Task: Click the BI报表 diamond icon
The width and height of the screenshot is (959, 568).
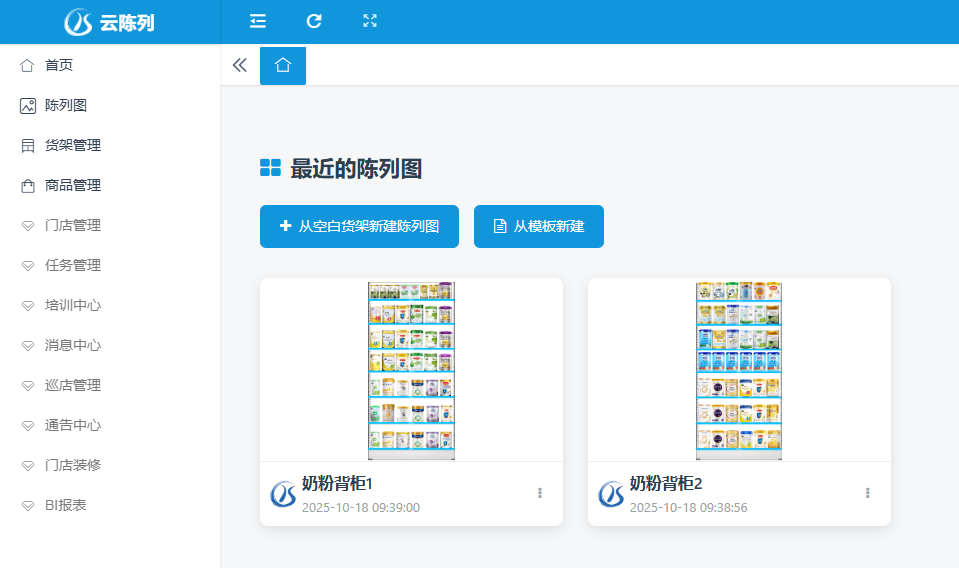Action: pos(27,505)
